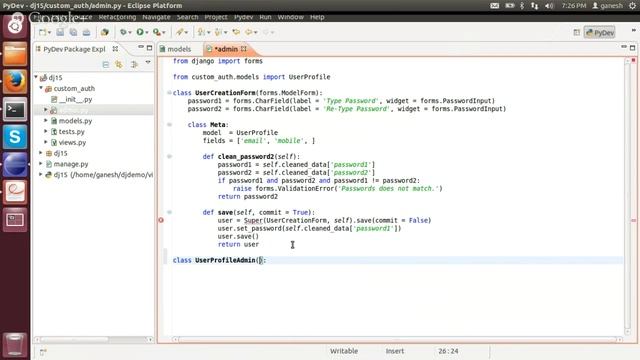Click the New file toolbar icon
The height and width of the screenshot is (360, 640).
click(42, 32)
